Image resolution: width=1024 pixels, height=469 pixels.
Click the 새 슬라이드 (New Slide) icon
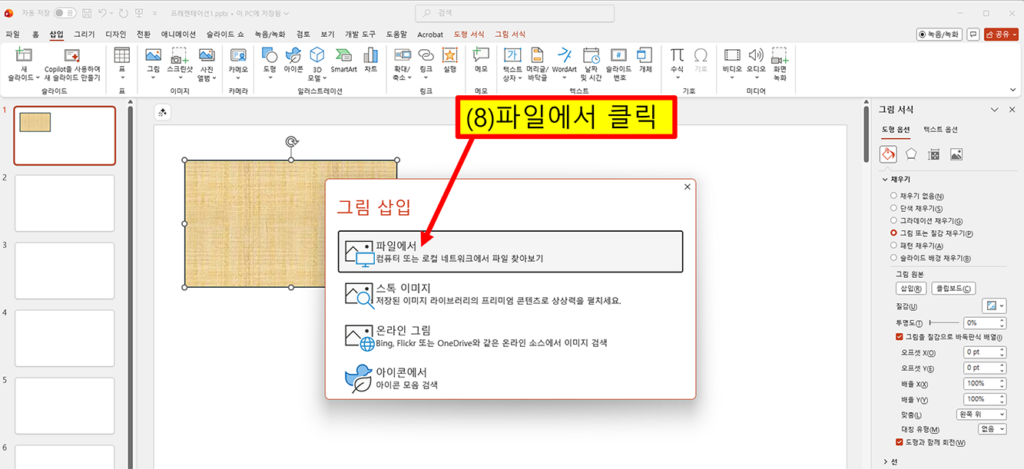pyautogui.click(x=23, y=56)
